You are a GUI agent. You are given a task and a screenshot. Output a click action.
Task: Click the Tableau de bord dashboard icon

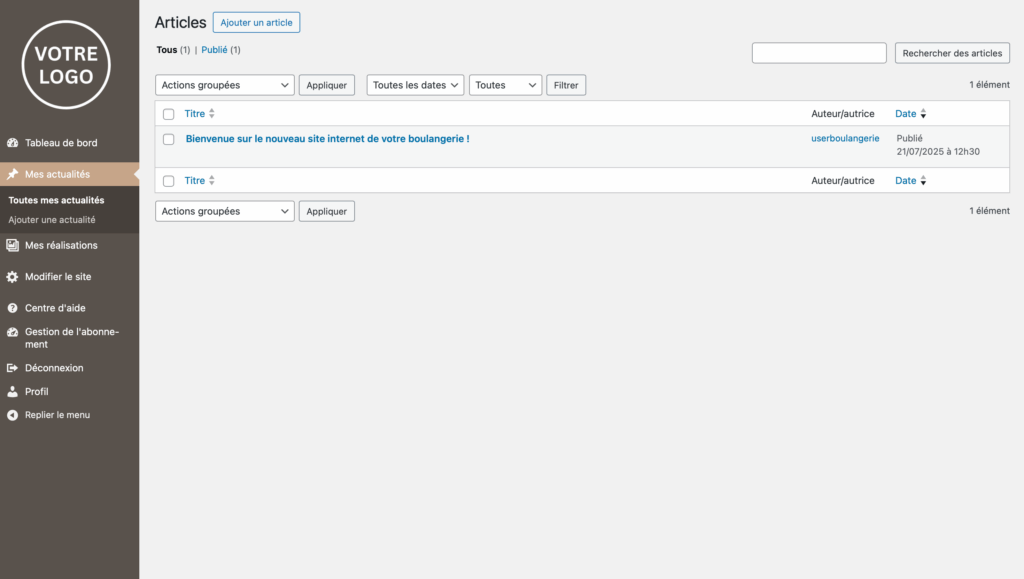[x=13, y=143]
